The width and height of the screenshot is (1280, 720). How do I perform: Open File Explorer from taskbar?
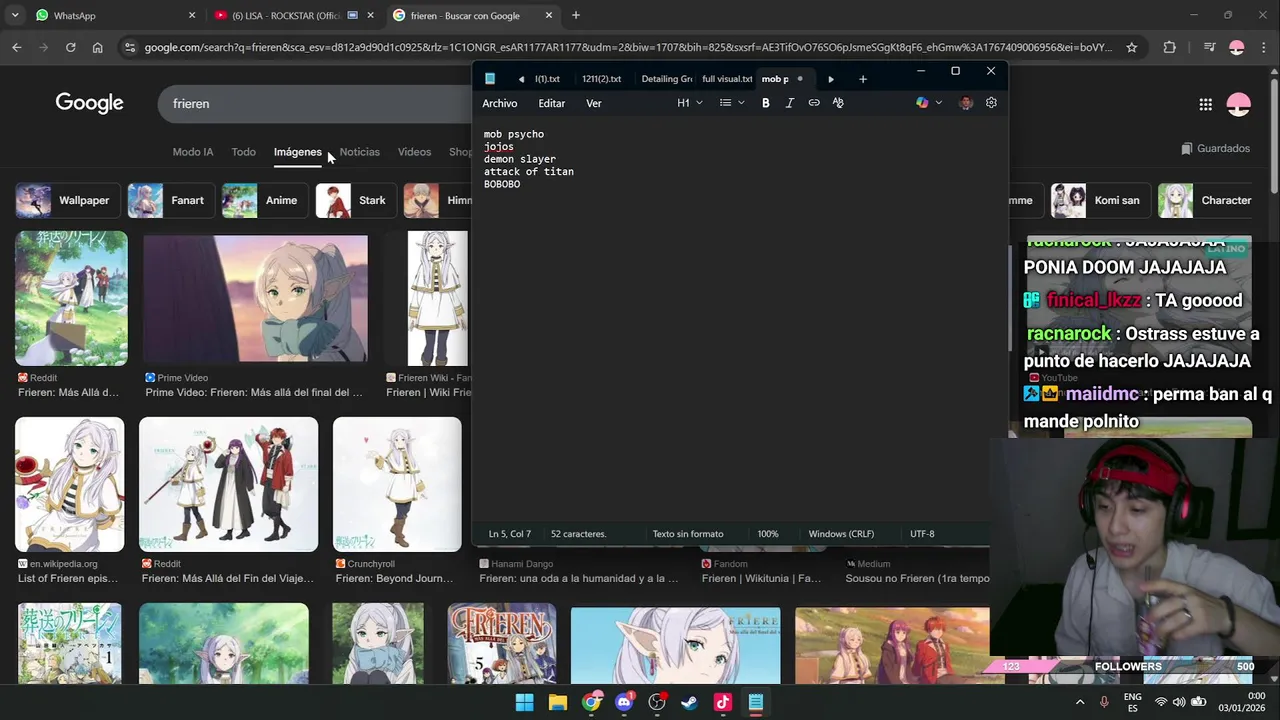coord(558,702)
